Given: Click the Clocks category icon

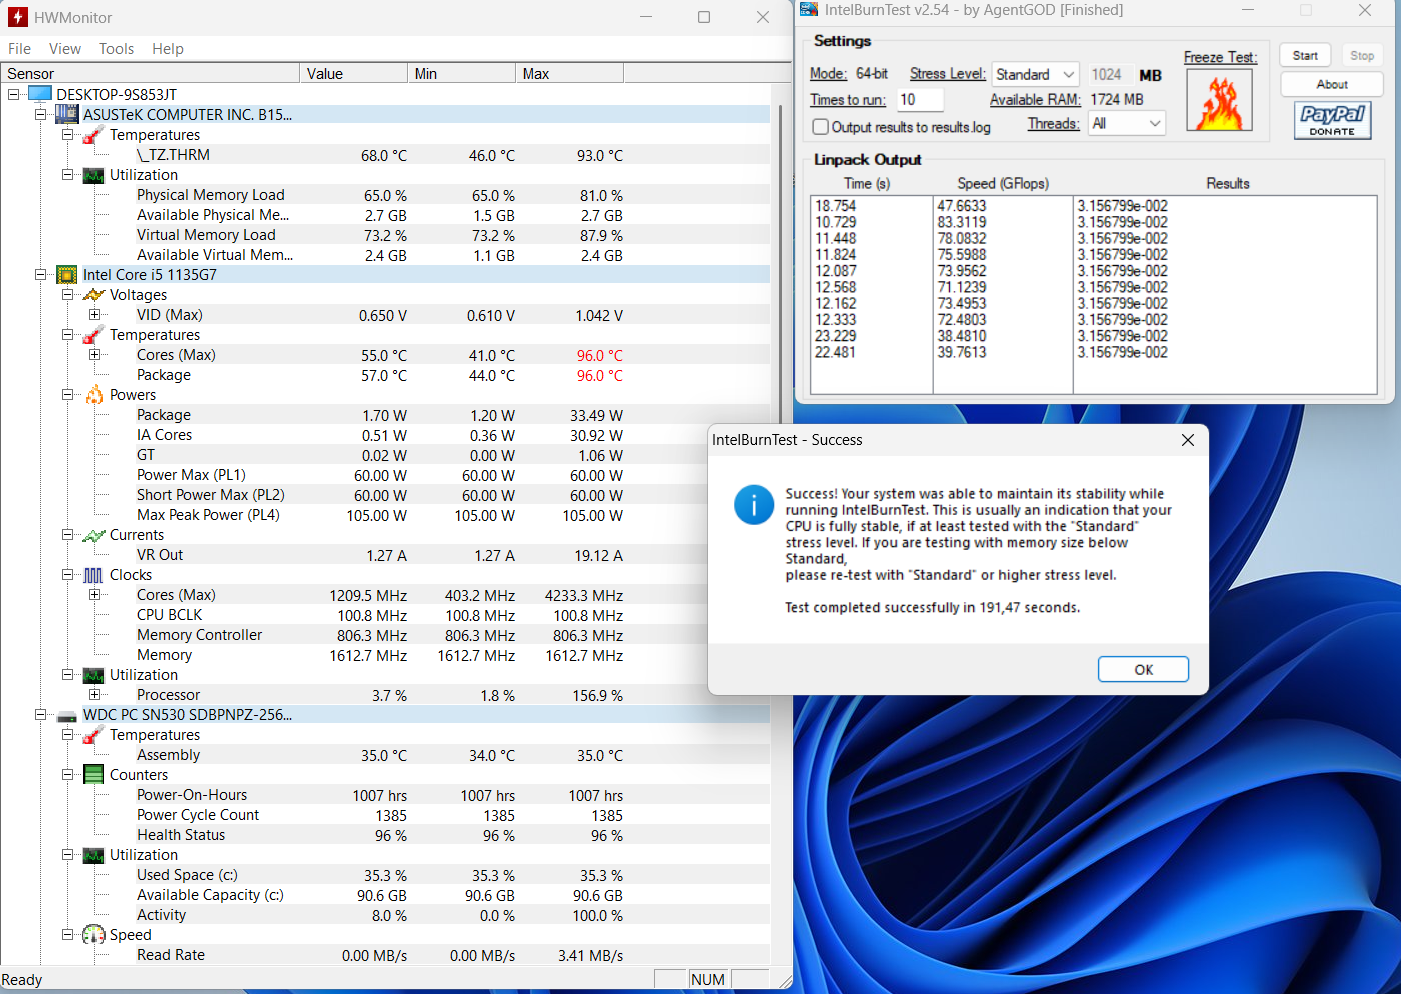Looking at the screenshot, I should click(x=94, y=575).
